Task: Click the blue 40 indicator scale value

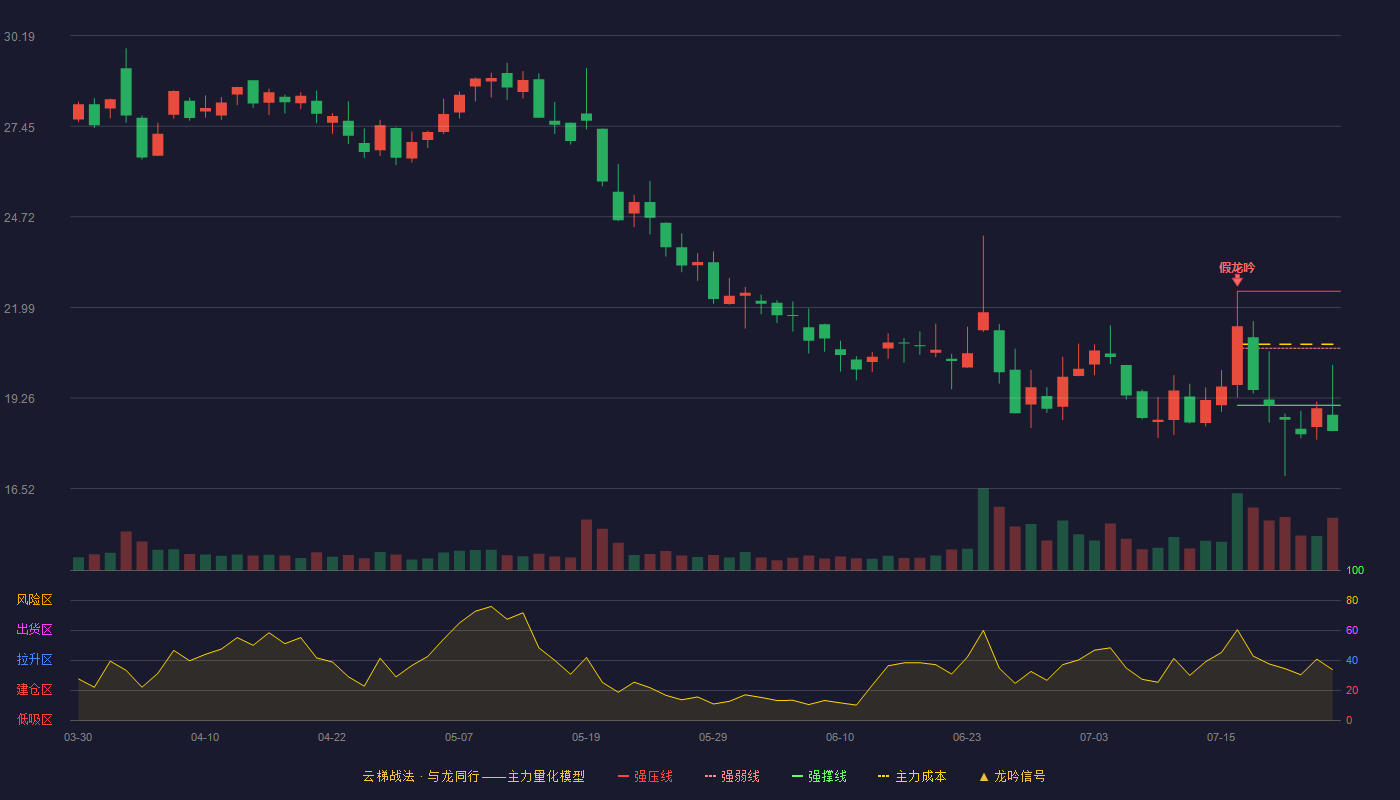Action: tap(1352, 660)
